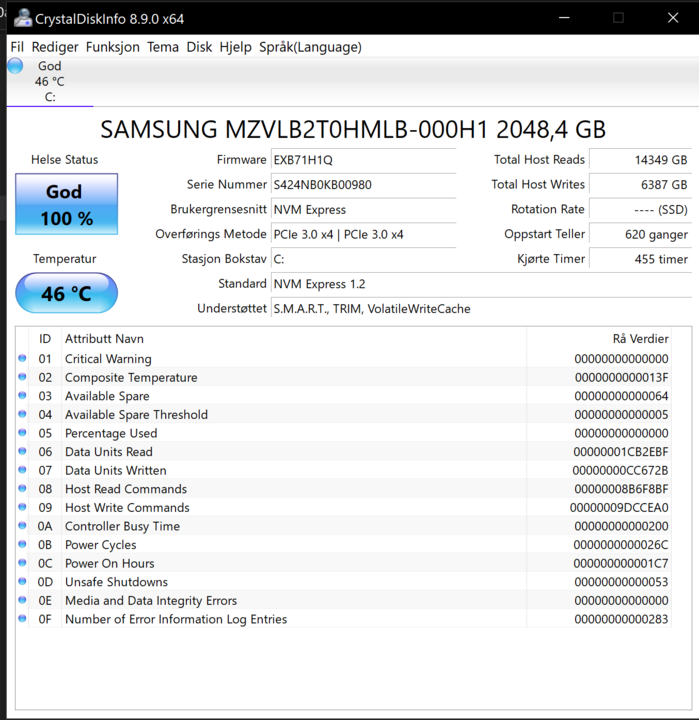Viewport: 699px width, 720px height.
Task: Open the Tema menu
Action: (163, 47)
